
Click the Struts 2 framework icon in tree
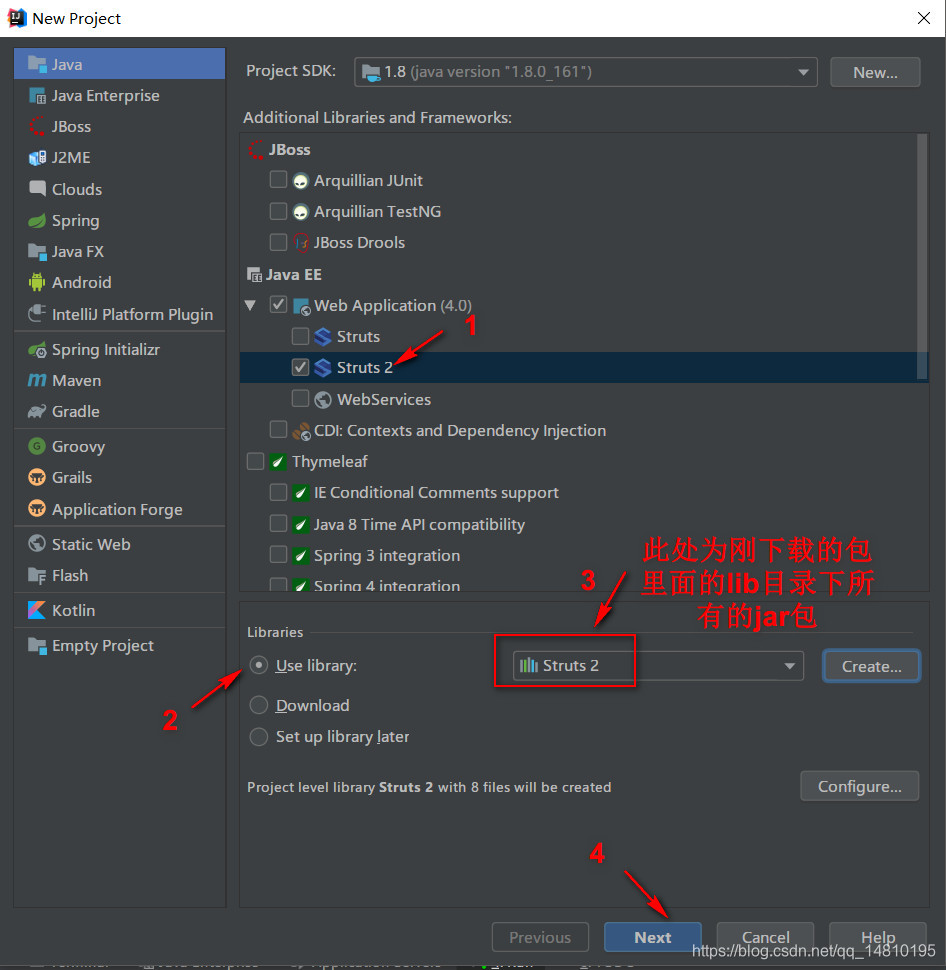[323, 367]
